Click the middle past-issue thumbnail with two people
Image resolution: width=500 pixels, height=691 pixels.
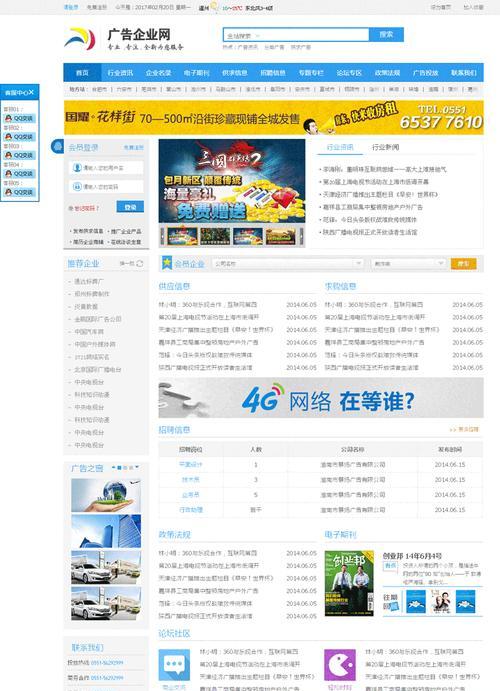click(x=441, y=602)
